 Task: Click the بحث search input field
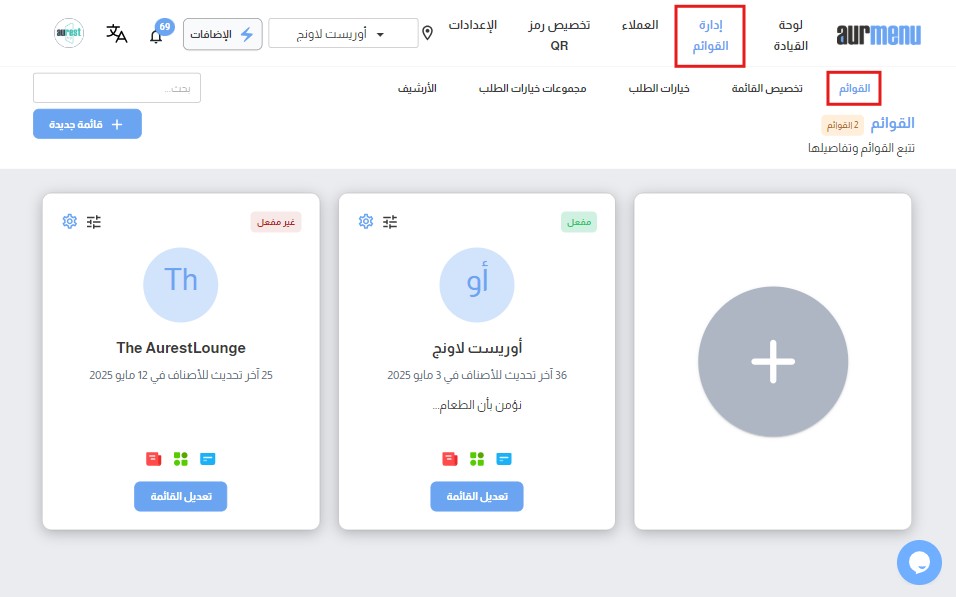tap(117, 88)
